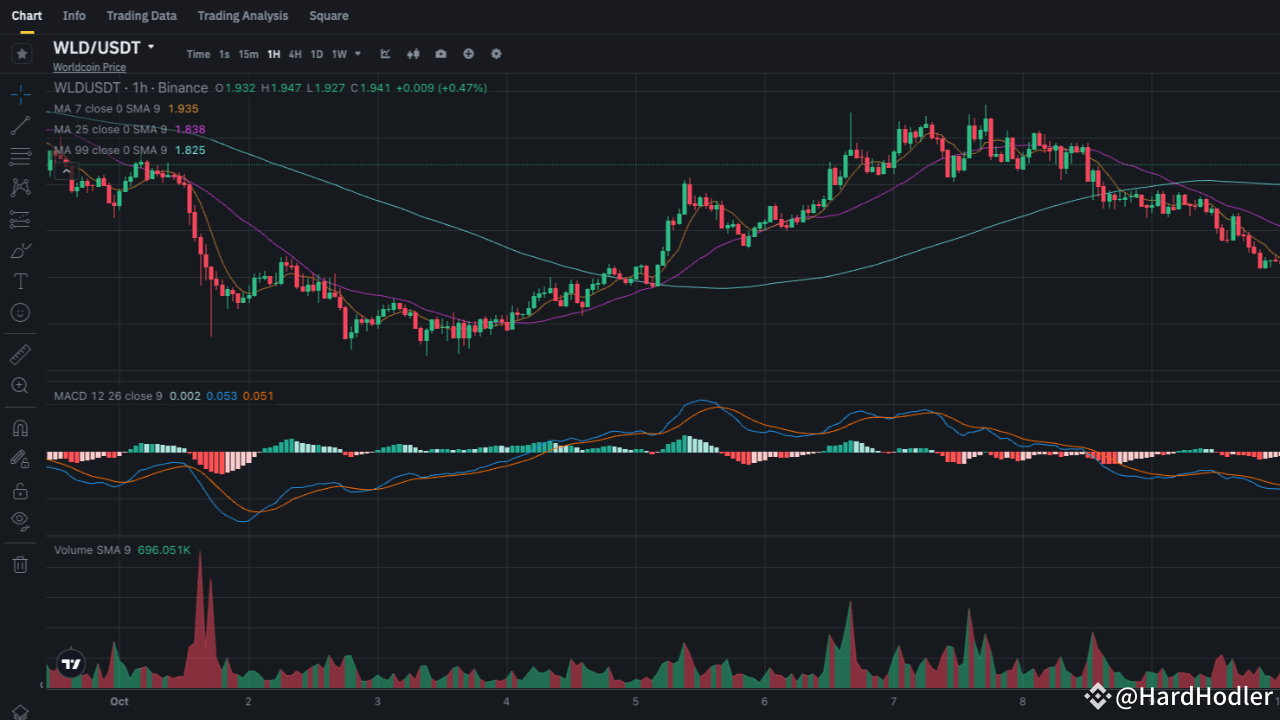Select the trend line drawing tool
Screen dimensions: 1280x720
(x=20, y=125)
